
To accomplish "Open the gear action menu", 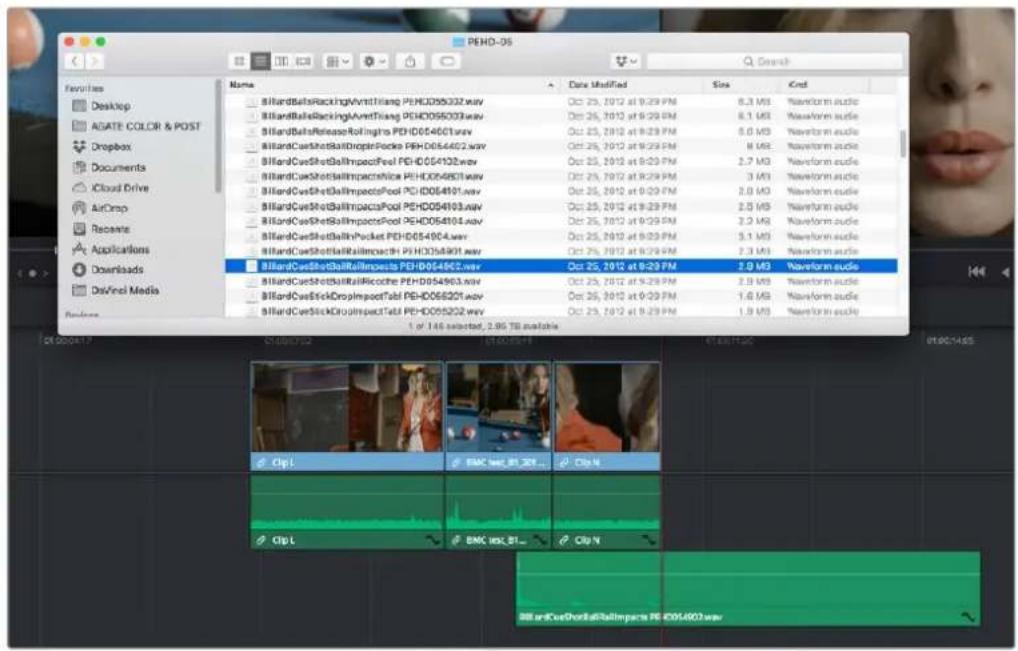I will coord(374,61).
